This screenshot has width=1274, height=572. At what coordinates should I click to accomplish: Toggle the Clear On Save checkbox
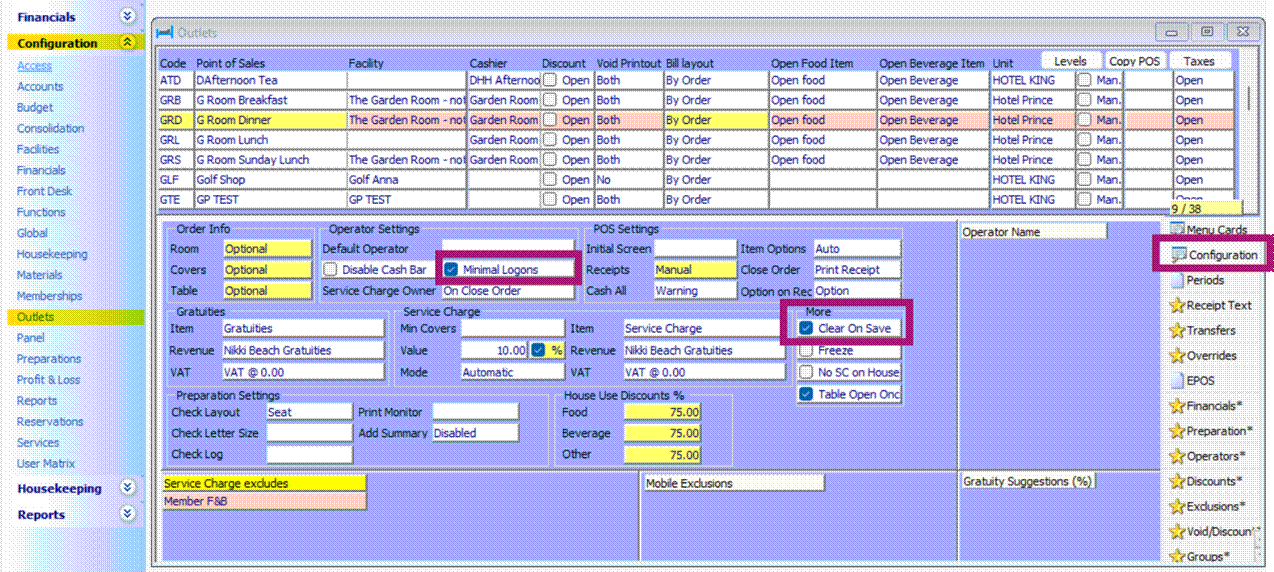click(806, 328)
